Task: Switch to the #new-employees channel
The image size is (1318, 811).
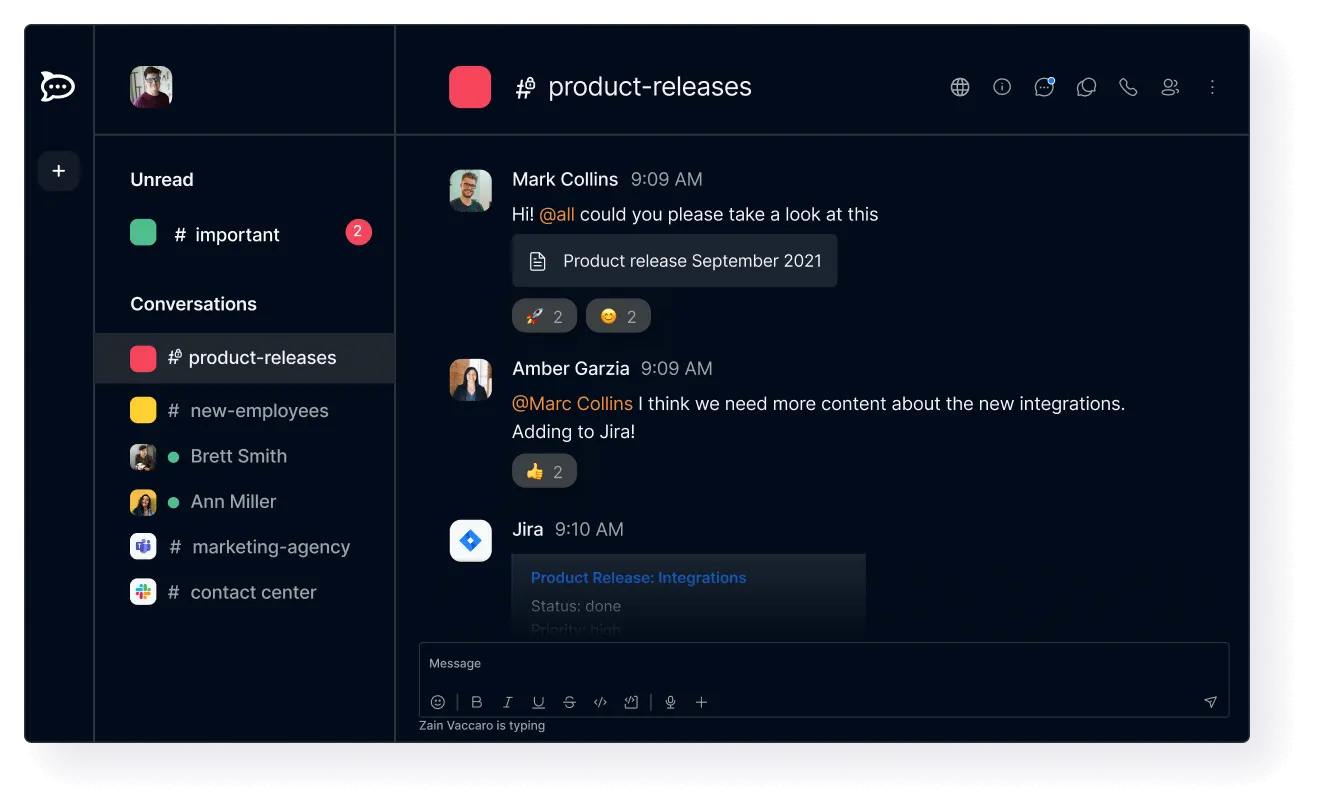Action: 259,410
